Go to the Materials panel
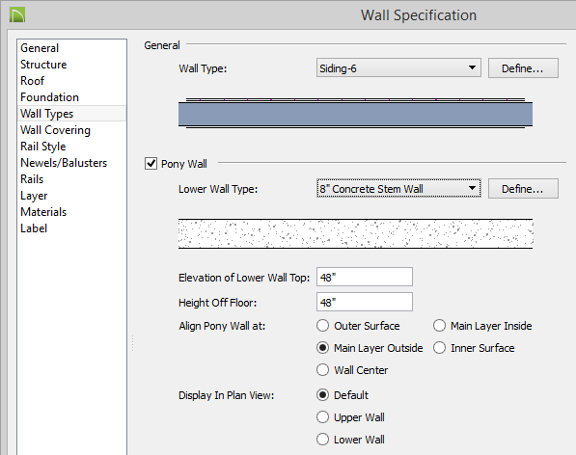The height and width of the screenshot is (455, 576). 43,212
